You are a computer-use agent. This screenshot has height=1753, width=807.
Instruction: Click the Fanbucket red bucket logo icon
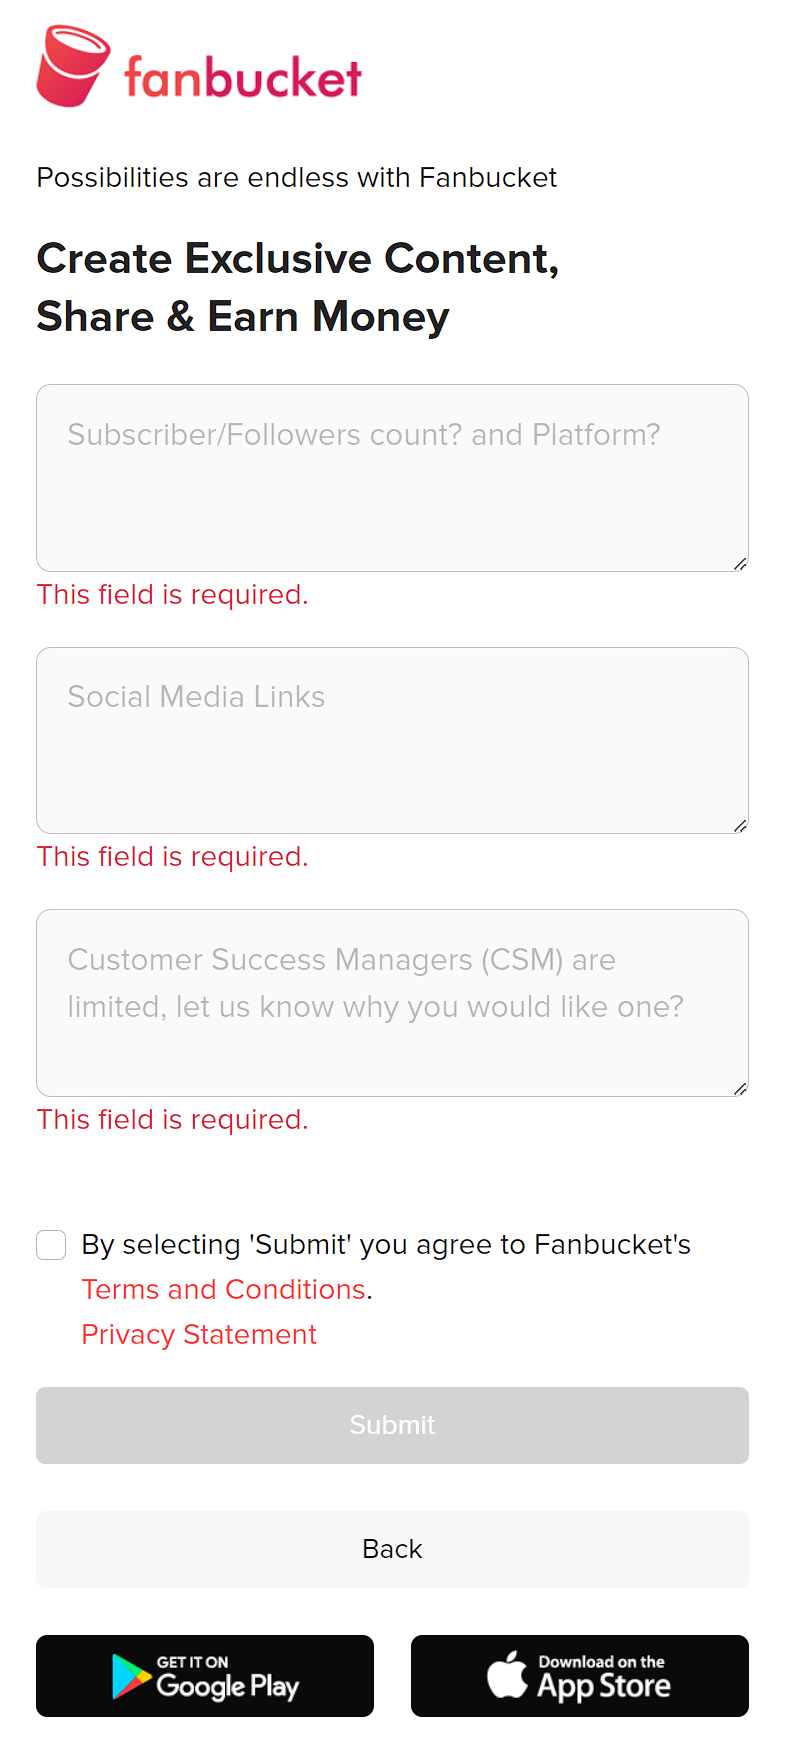(x=72, y=66)
